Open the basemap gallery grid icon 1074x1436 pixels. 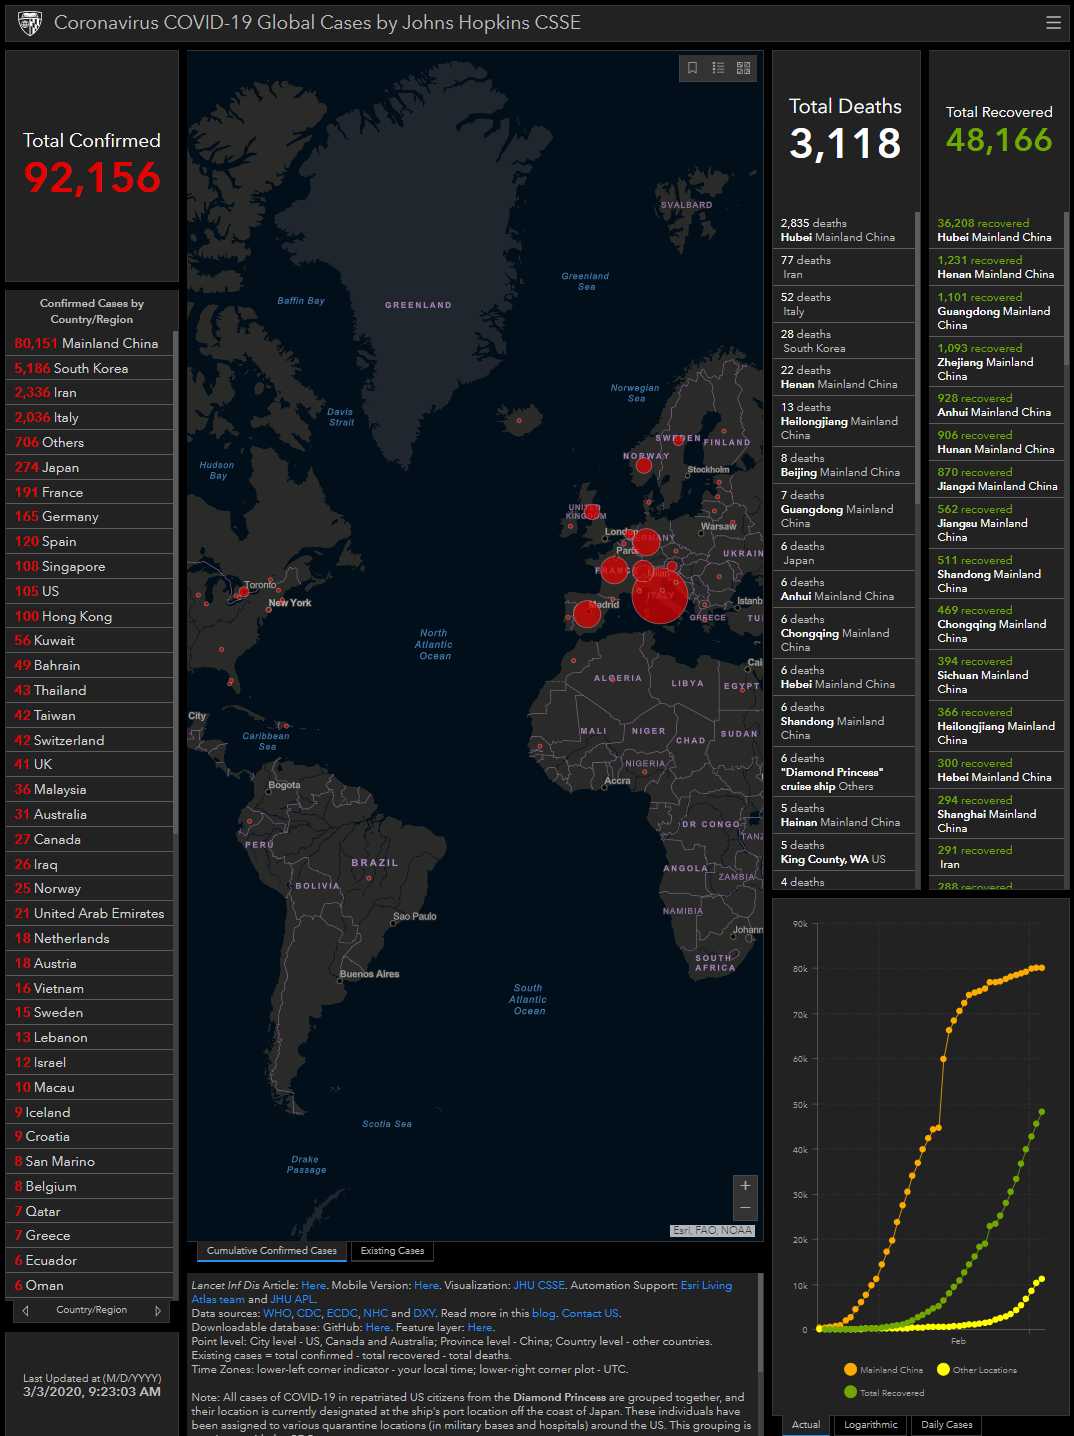[743, 68]
